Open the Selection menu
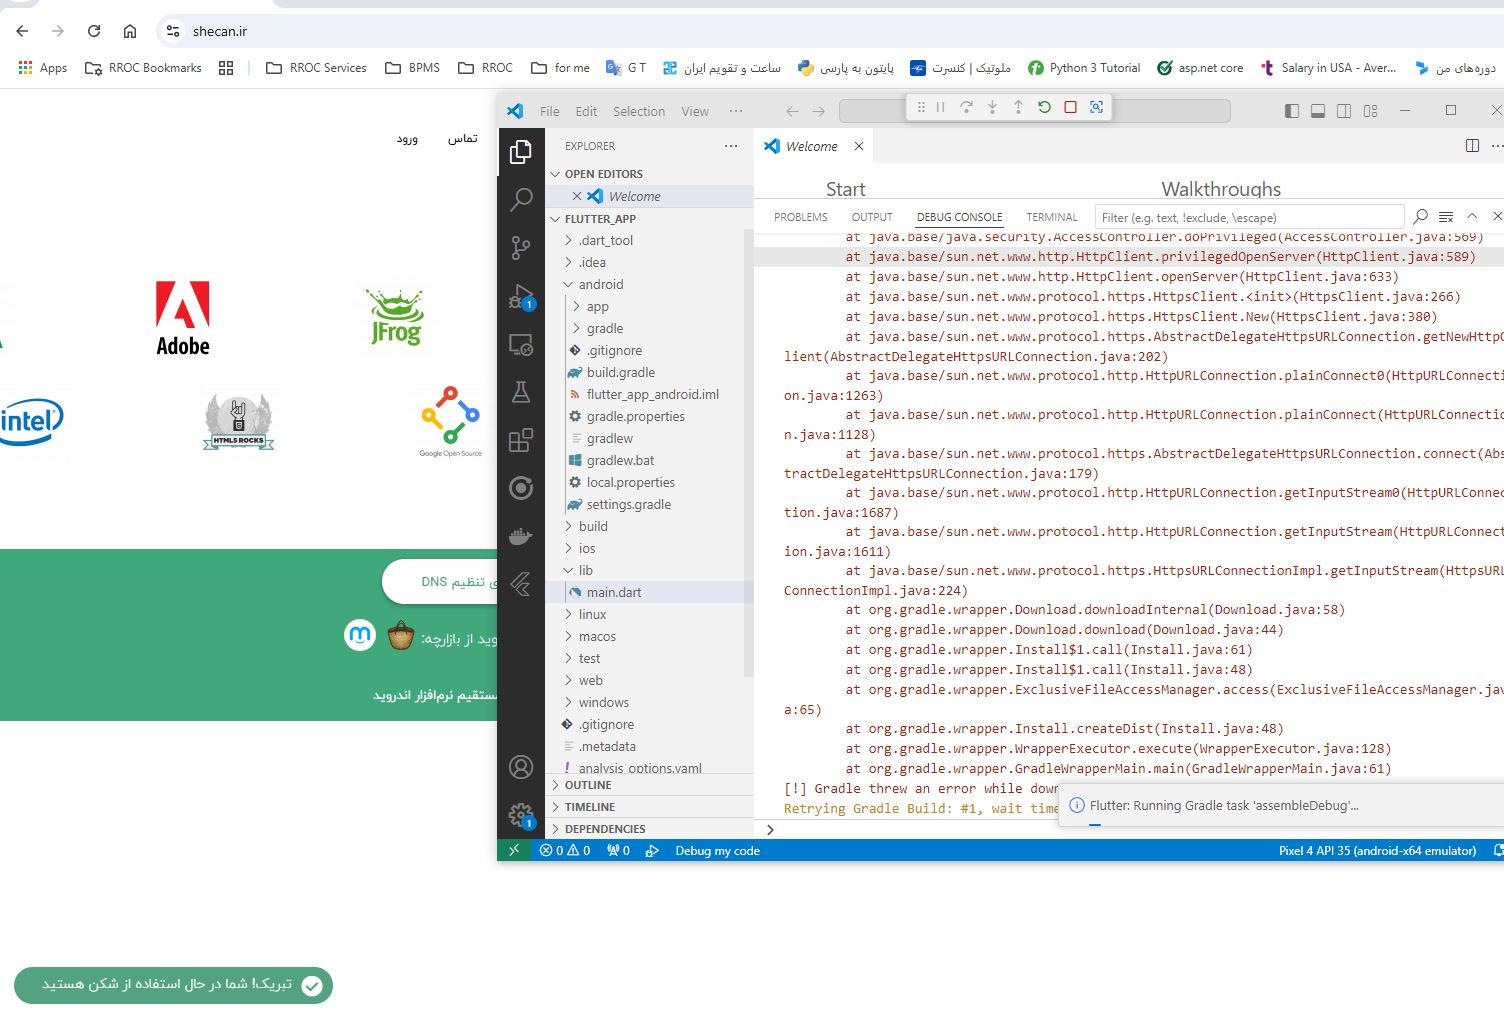 coord(639,111)
